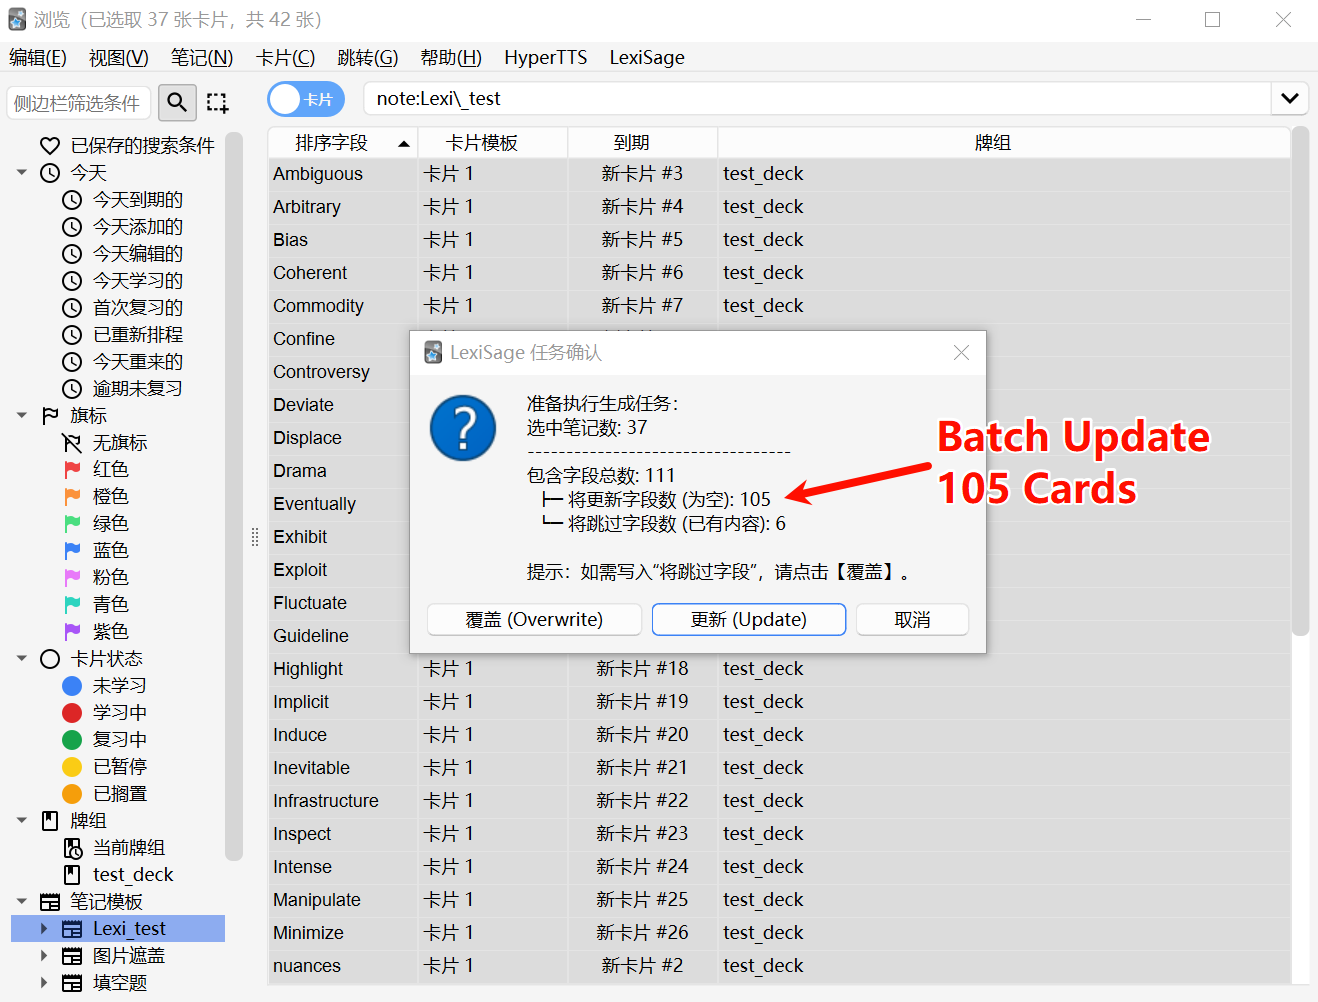1318x1002 pixels.
Task: Collapse the 今天 section in the sidebar
Action: [x=22, y=172]
